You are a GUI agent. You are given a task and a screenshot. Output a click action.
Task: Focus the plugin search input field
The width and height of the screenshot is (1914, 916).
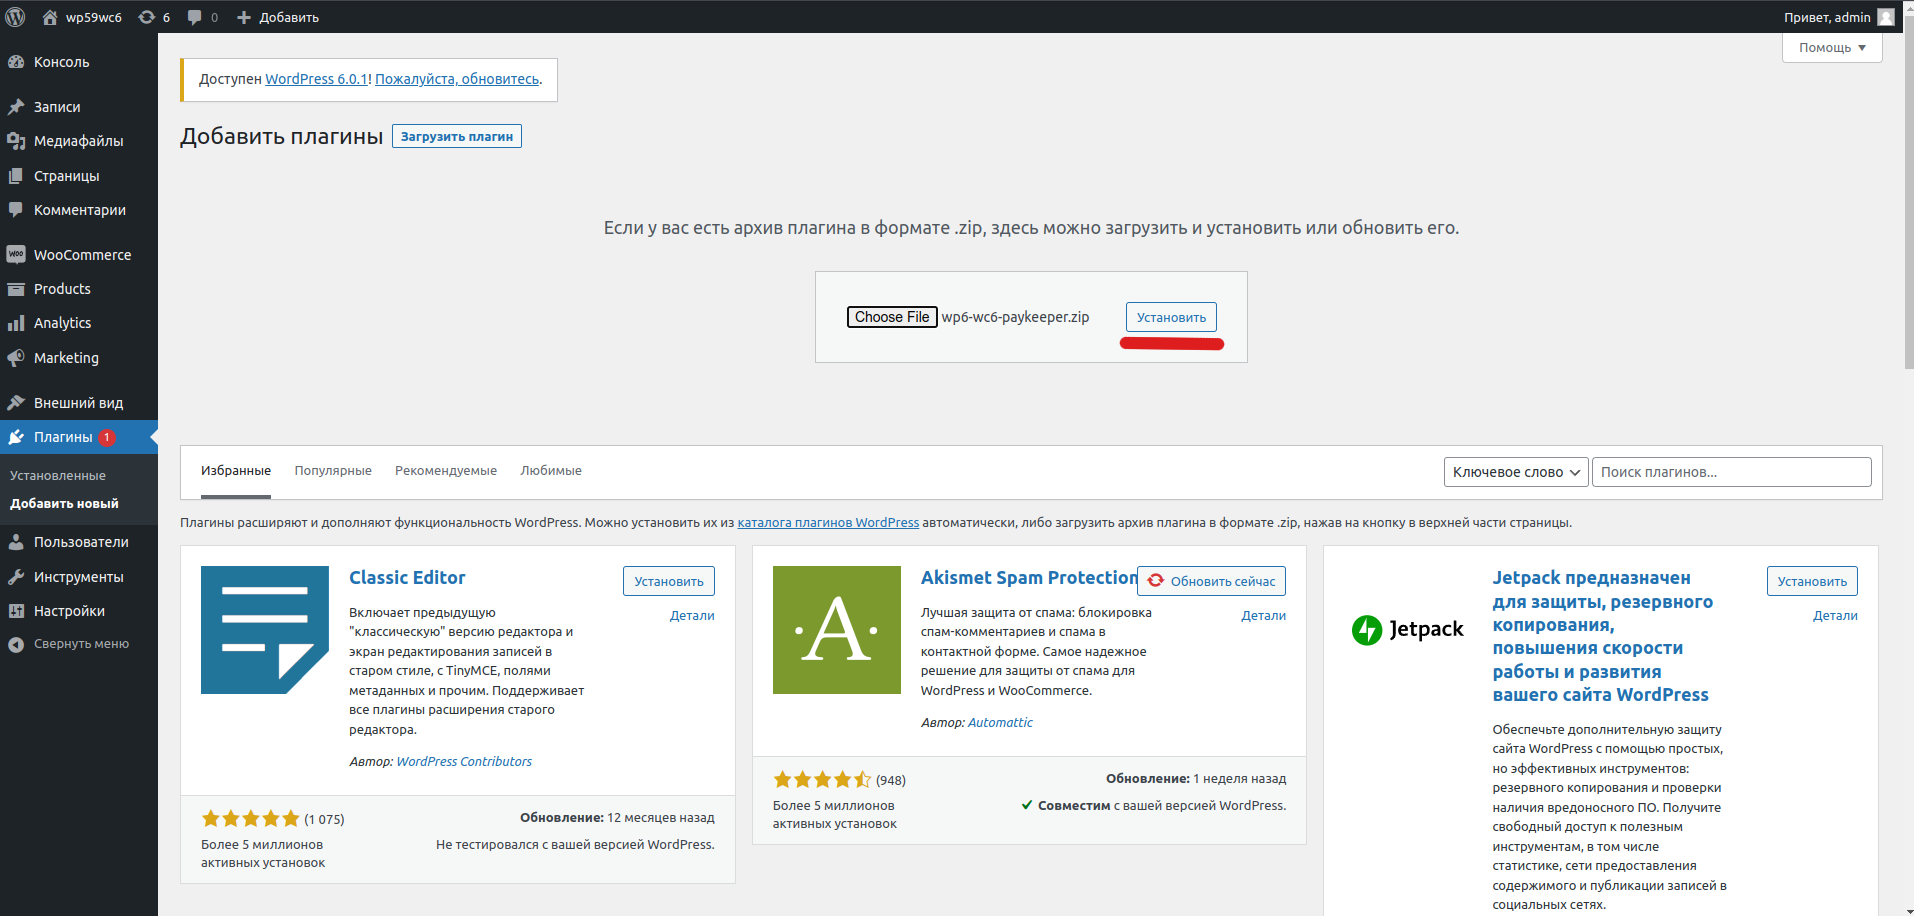1731,472
